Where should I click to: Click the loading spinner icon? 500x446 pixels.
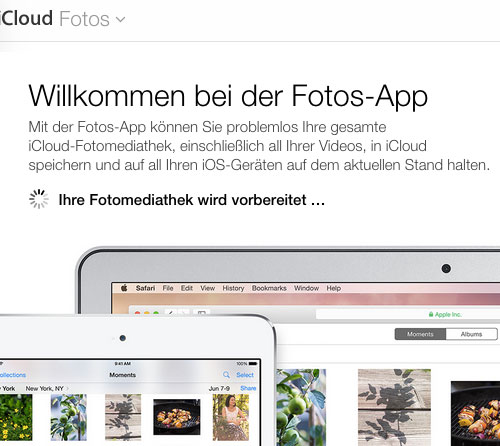point(39,199)
